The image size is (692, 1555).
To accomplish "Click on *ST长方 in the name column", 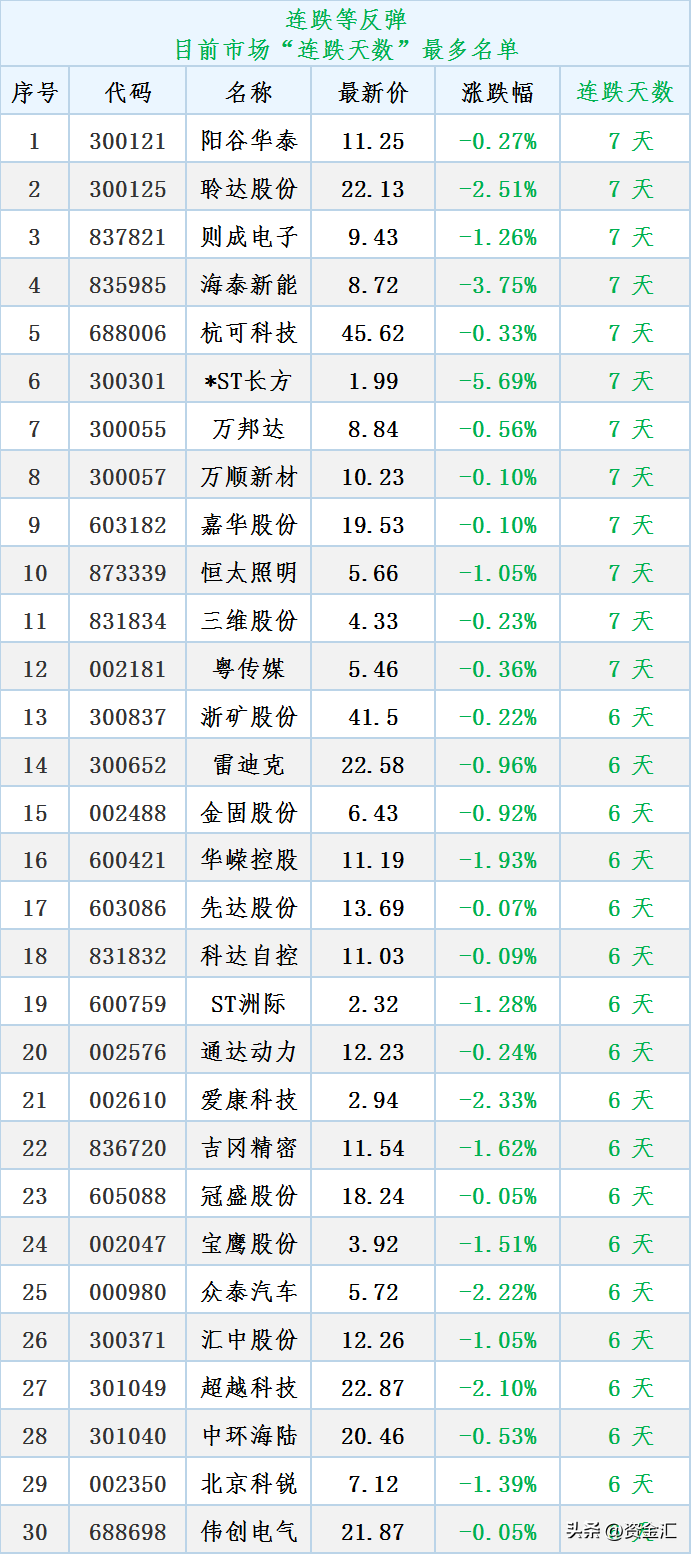I will (x=248, y=381).
